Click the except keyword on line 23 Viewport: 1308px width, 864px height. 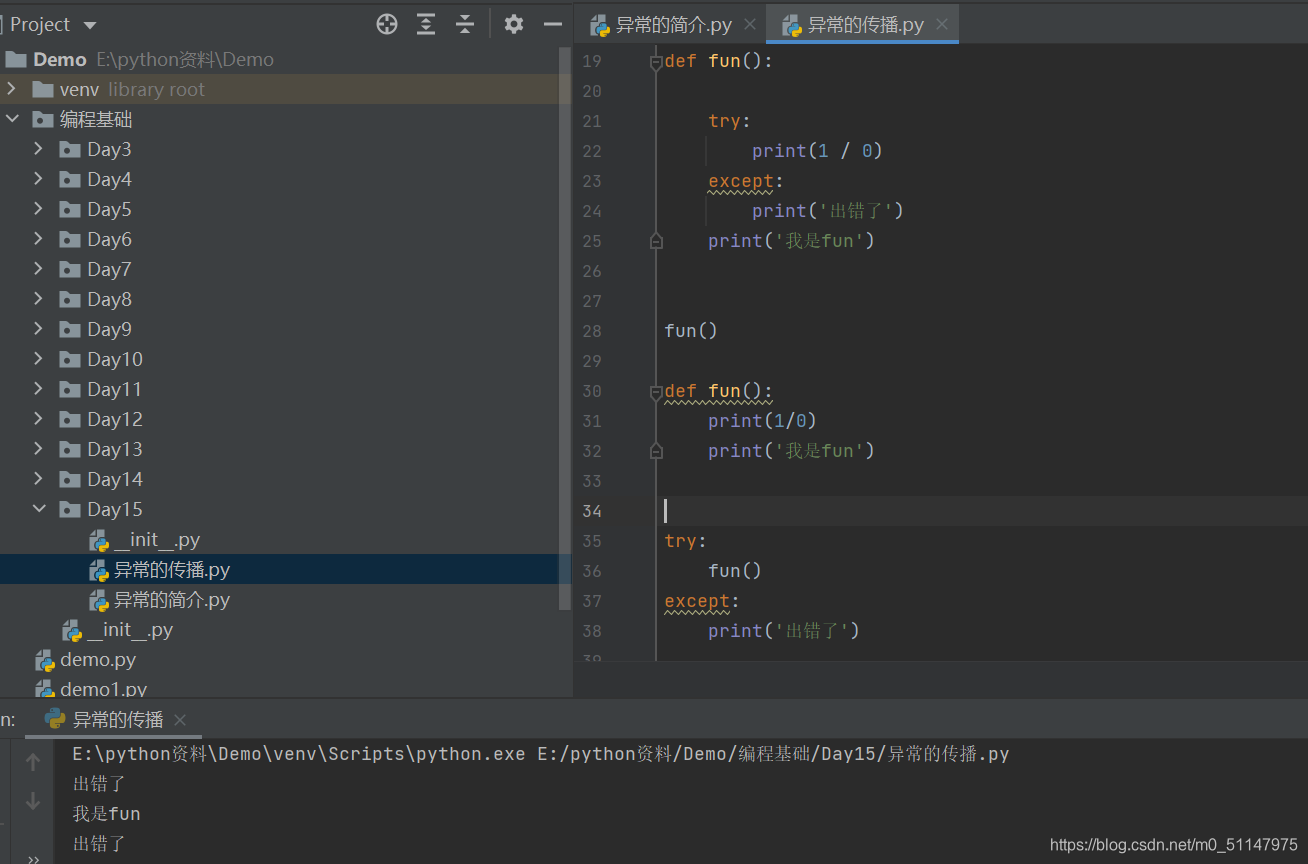click(x=741, y=181)
